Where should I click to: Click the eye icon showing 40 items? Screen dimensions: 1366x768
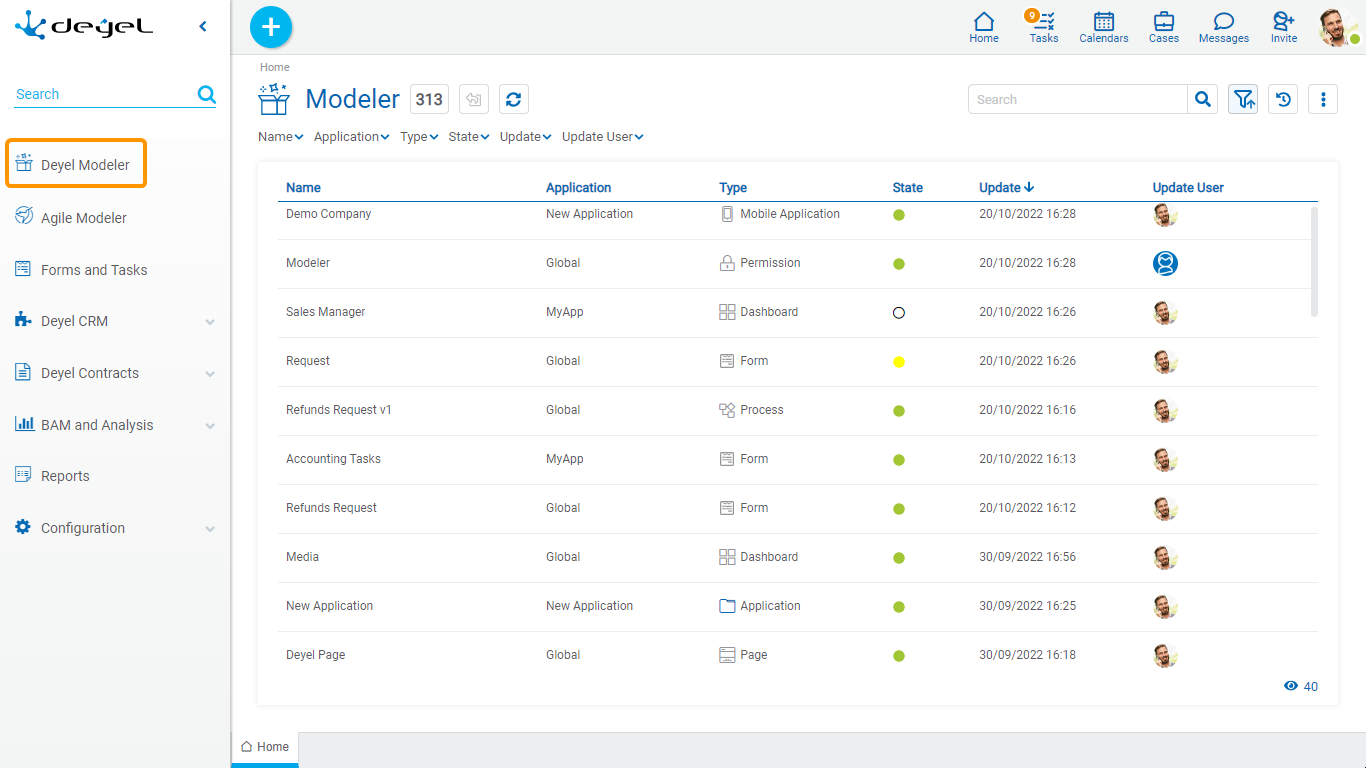(x=1291, y=686)
